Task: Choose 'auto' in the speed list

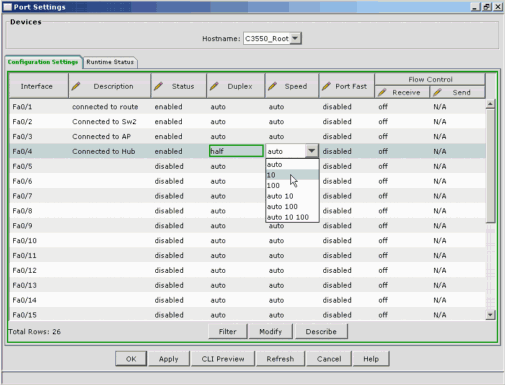Action: (292, 164)
